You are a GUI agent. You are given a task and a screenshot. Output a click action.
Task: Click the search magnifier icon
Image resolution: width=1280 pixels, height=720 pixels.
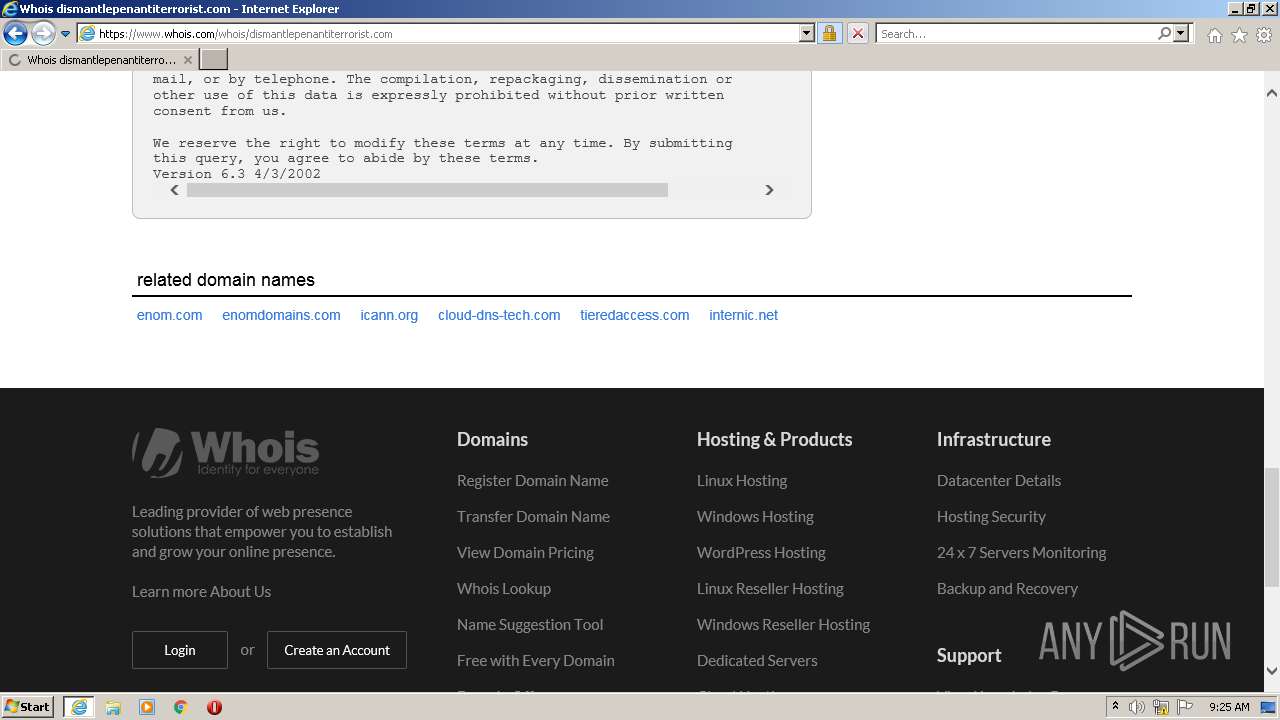click(x=1164, y=34)
